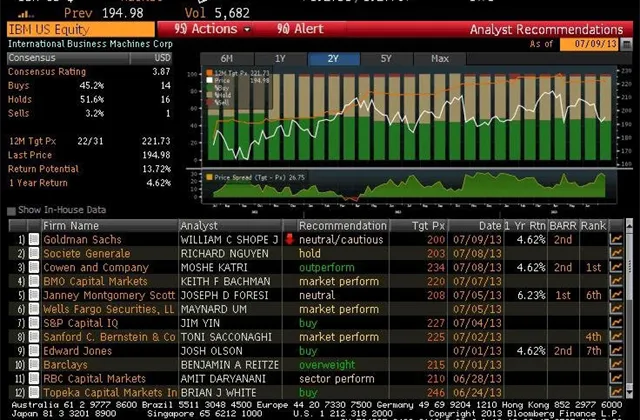Sort by BARR column header
Image resolution: width=640 pixels, height=420 pixels.
pos(563,226)
